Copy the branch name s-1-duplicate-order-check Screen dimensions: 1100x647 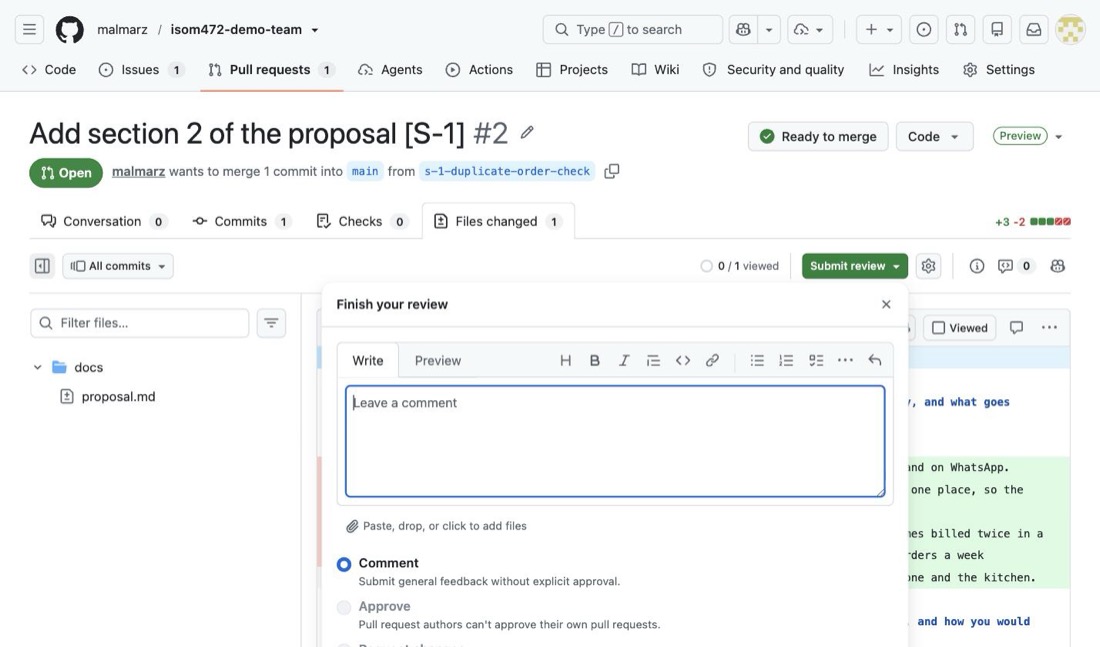[x=612, y=171]
